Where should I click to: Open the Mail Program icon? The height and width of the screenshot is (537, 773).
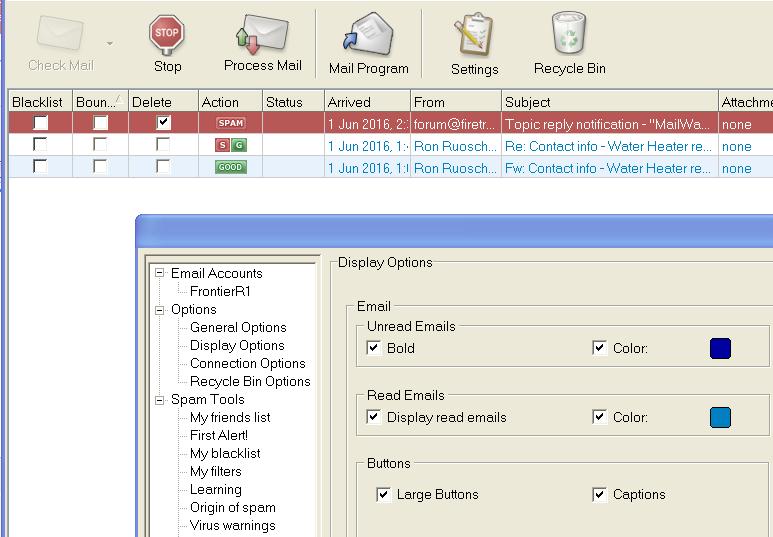pos(368,35)
